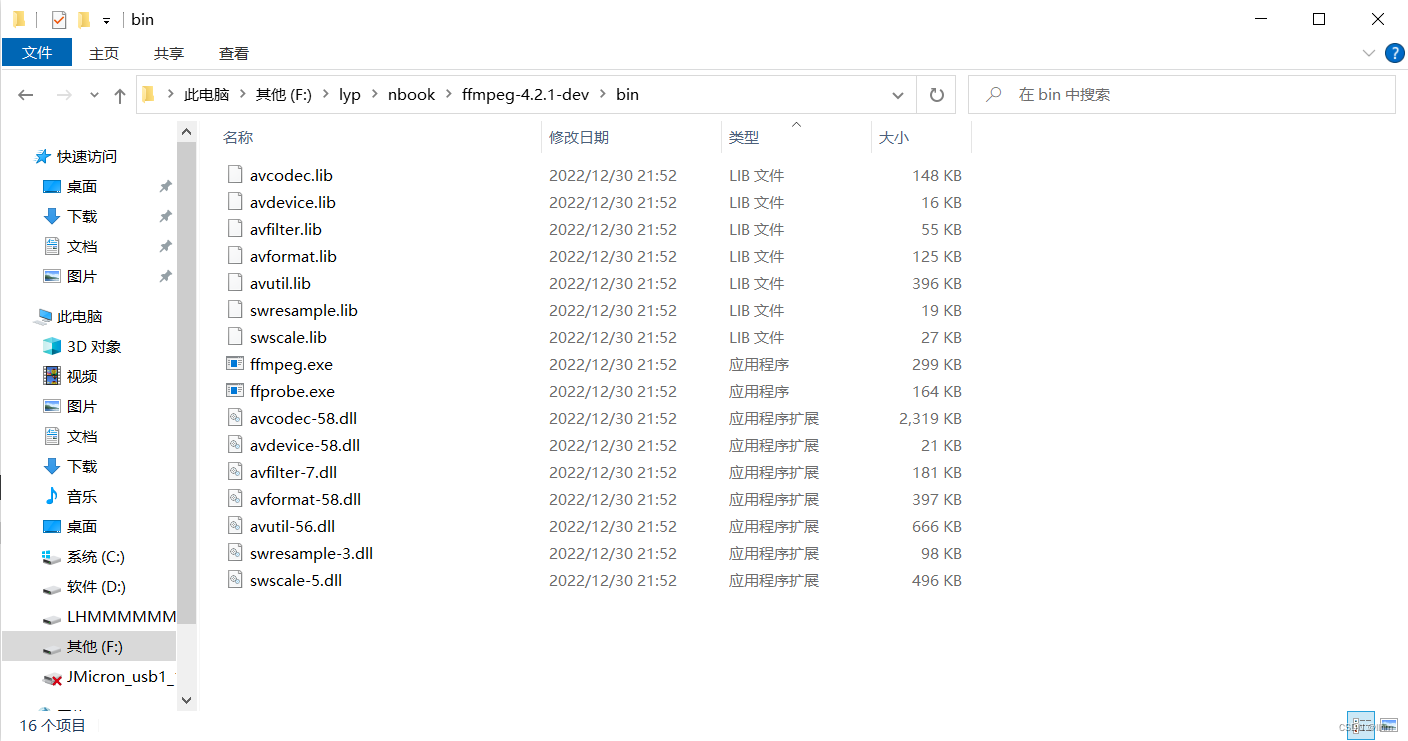
Task: Select the avutil.lib file
Action: (x=280, y=283)
